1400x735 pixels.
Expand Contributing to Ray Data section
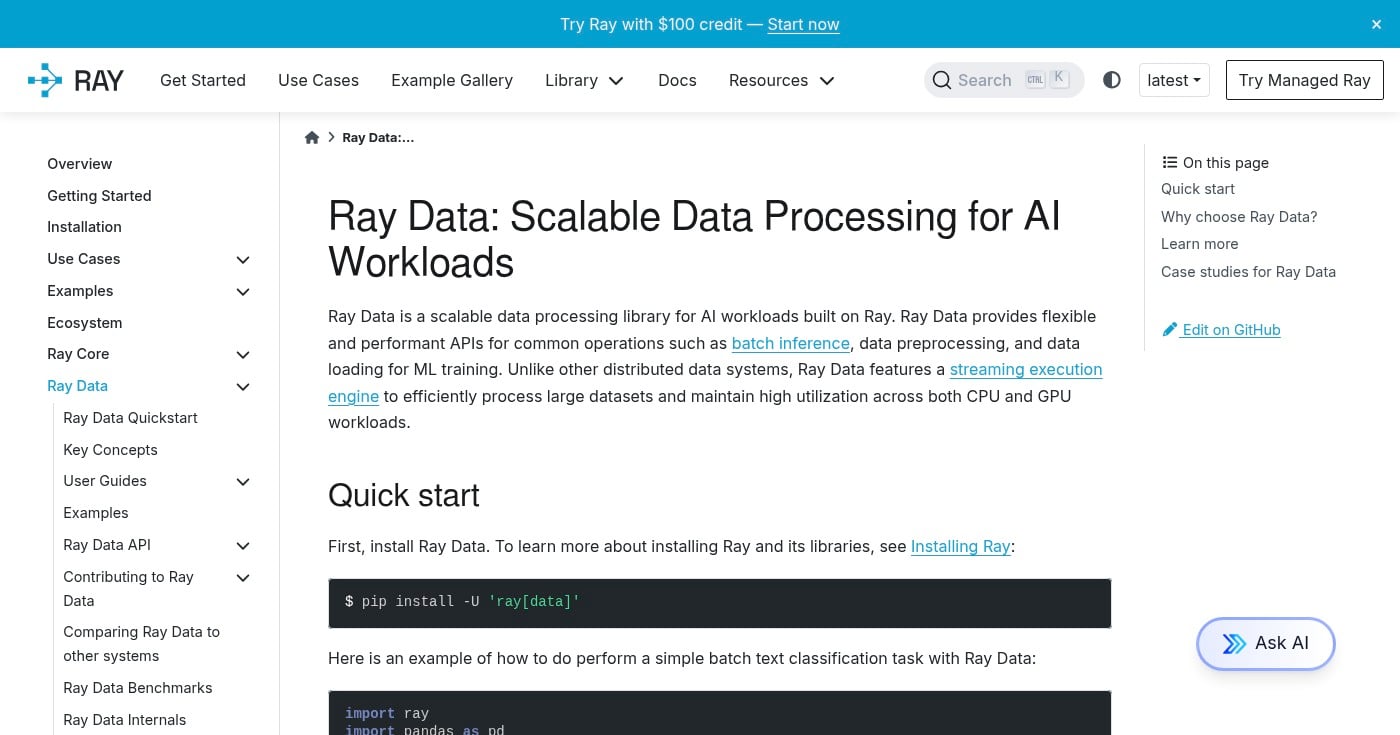pos(242,578)
